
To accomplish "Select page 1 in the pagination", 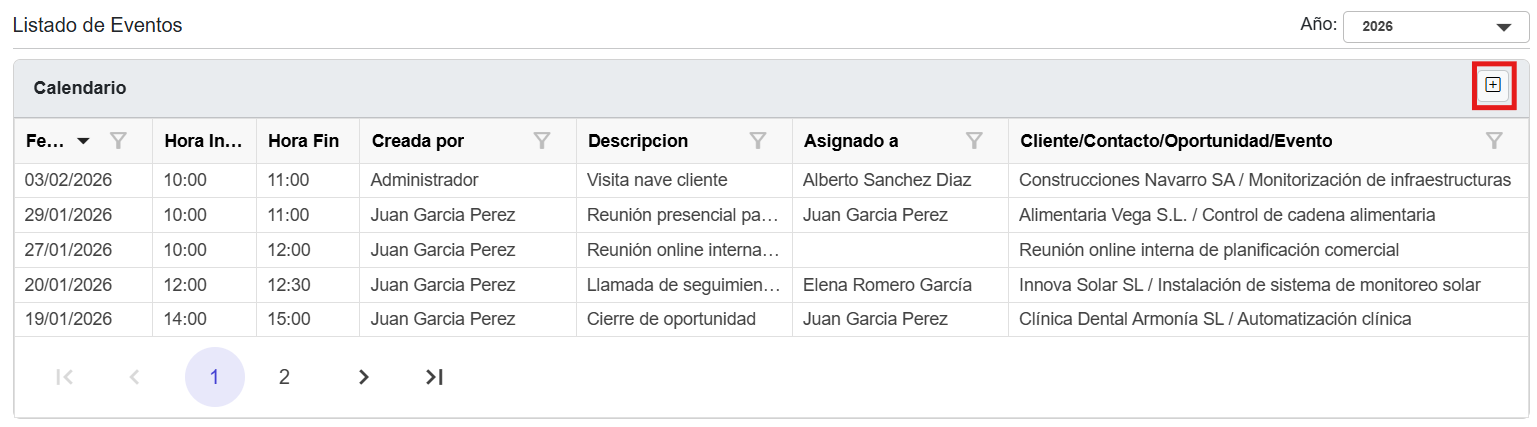I will click(214, 377).
